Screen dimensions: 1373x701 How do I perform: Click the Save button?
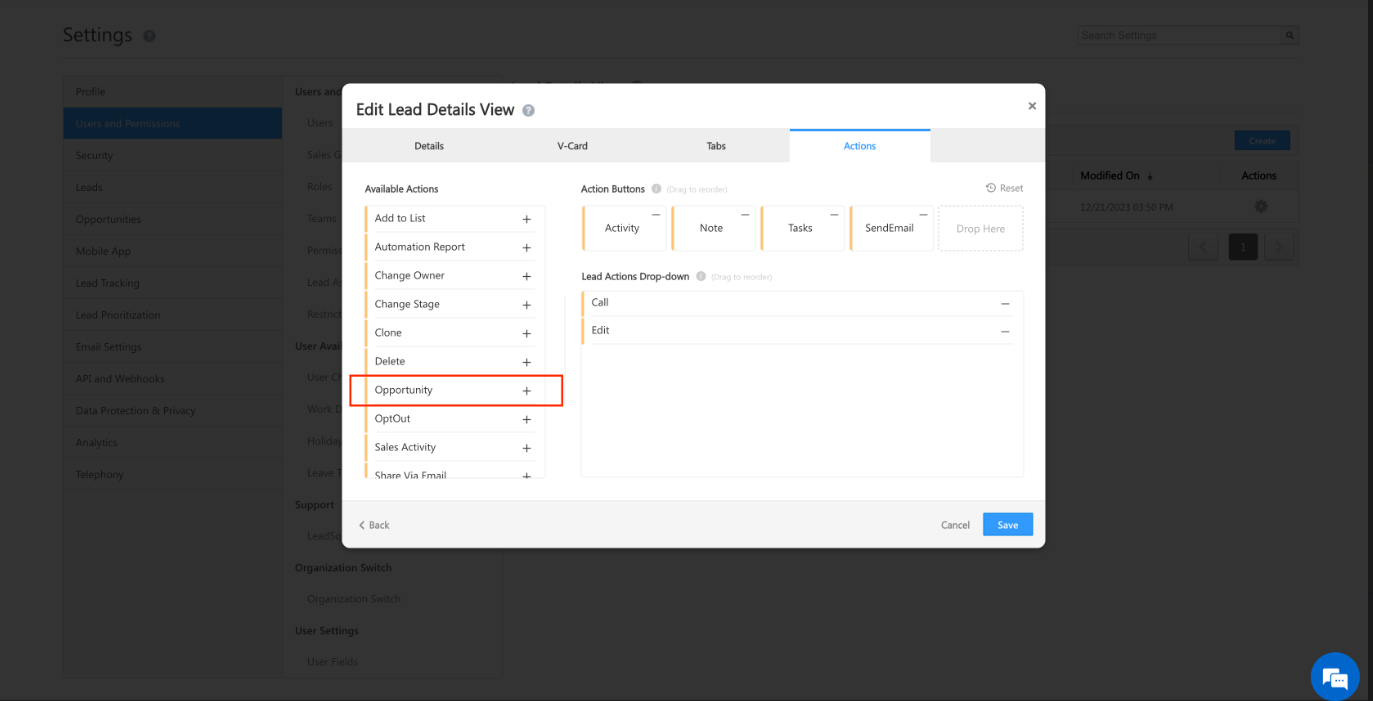pyautogui.click(x=1007, y=525)
